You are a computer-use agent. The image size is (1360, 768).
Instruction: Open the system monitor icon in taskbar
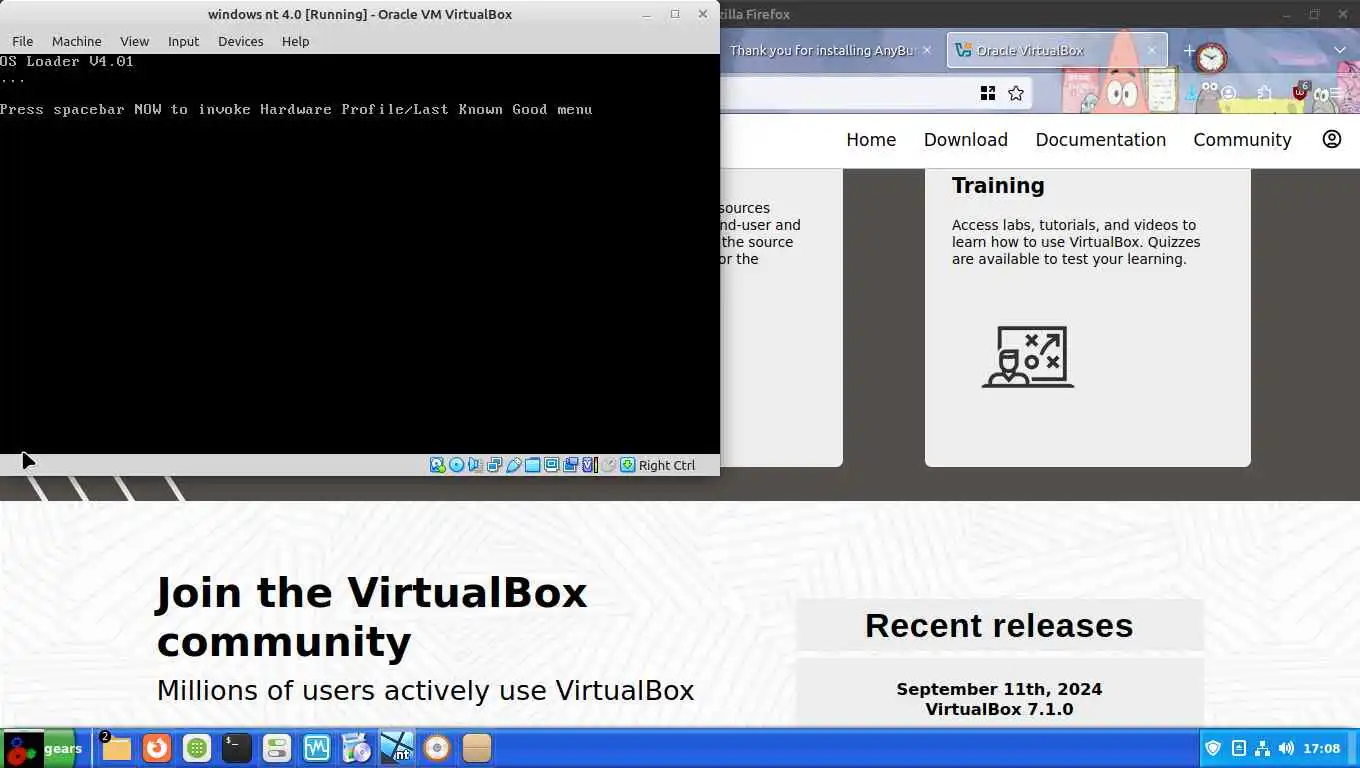point(316,748)
